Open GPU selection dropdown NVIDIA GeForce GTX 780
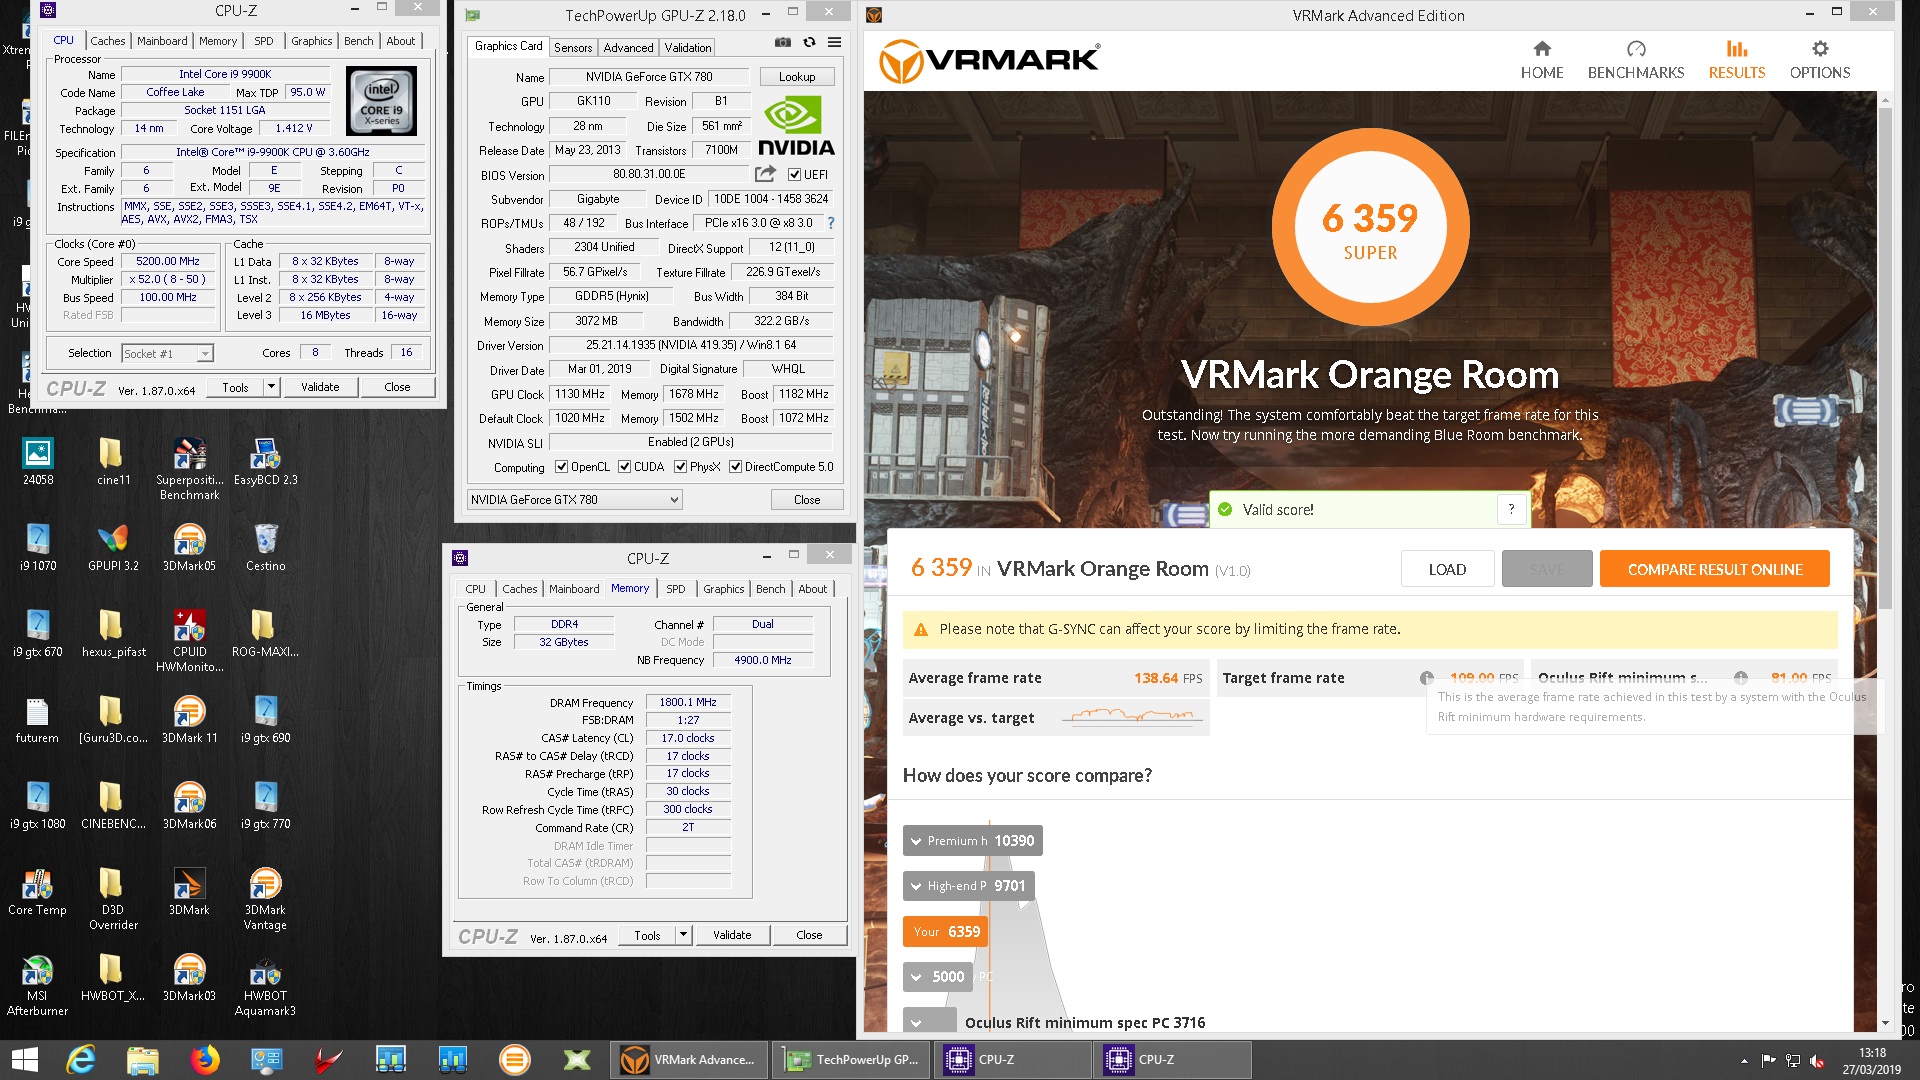The height and width of the screenshot is (1080, 1920). pyautogui.click(x=575, y=499)
